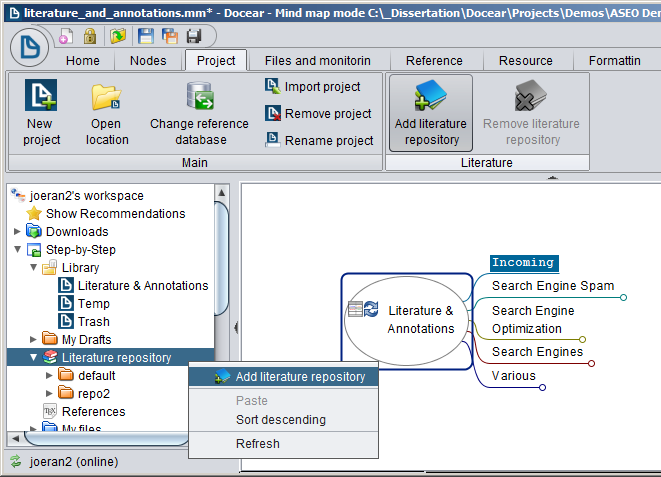Screen dimensions: 661x477
Task: Click the blue save floppy icon
Action: click(x=145, y=36)
